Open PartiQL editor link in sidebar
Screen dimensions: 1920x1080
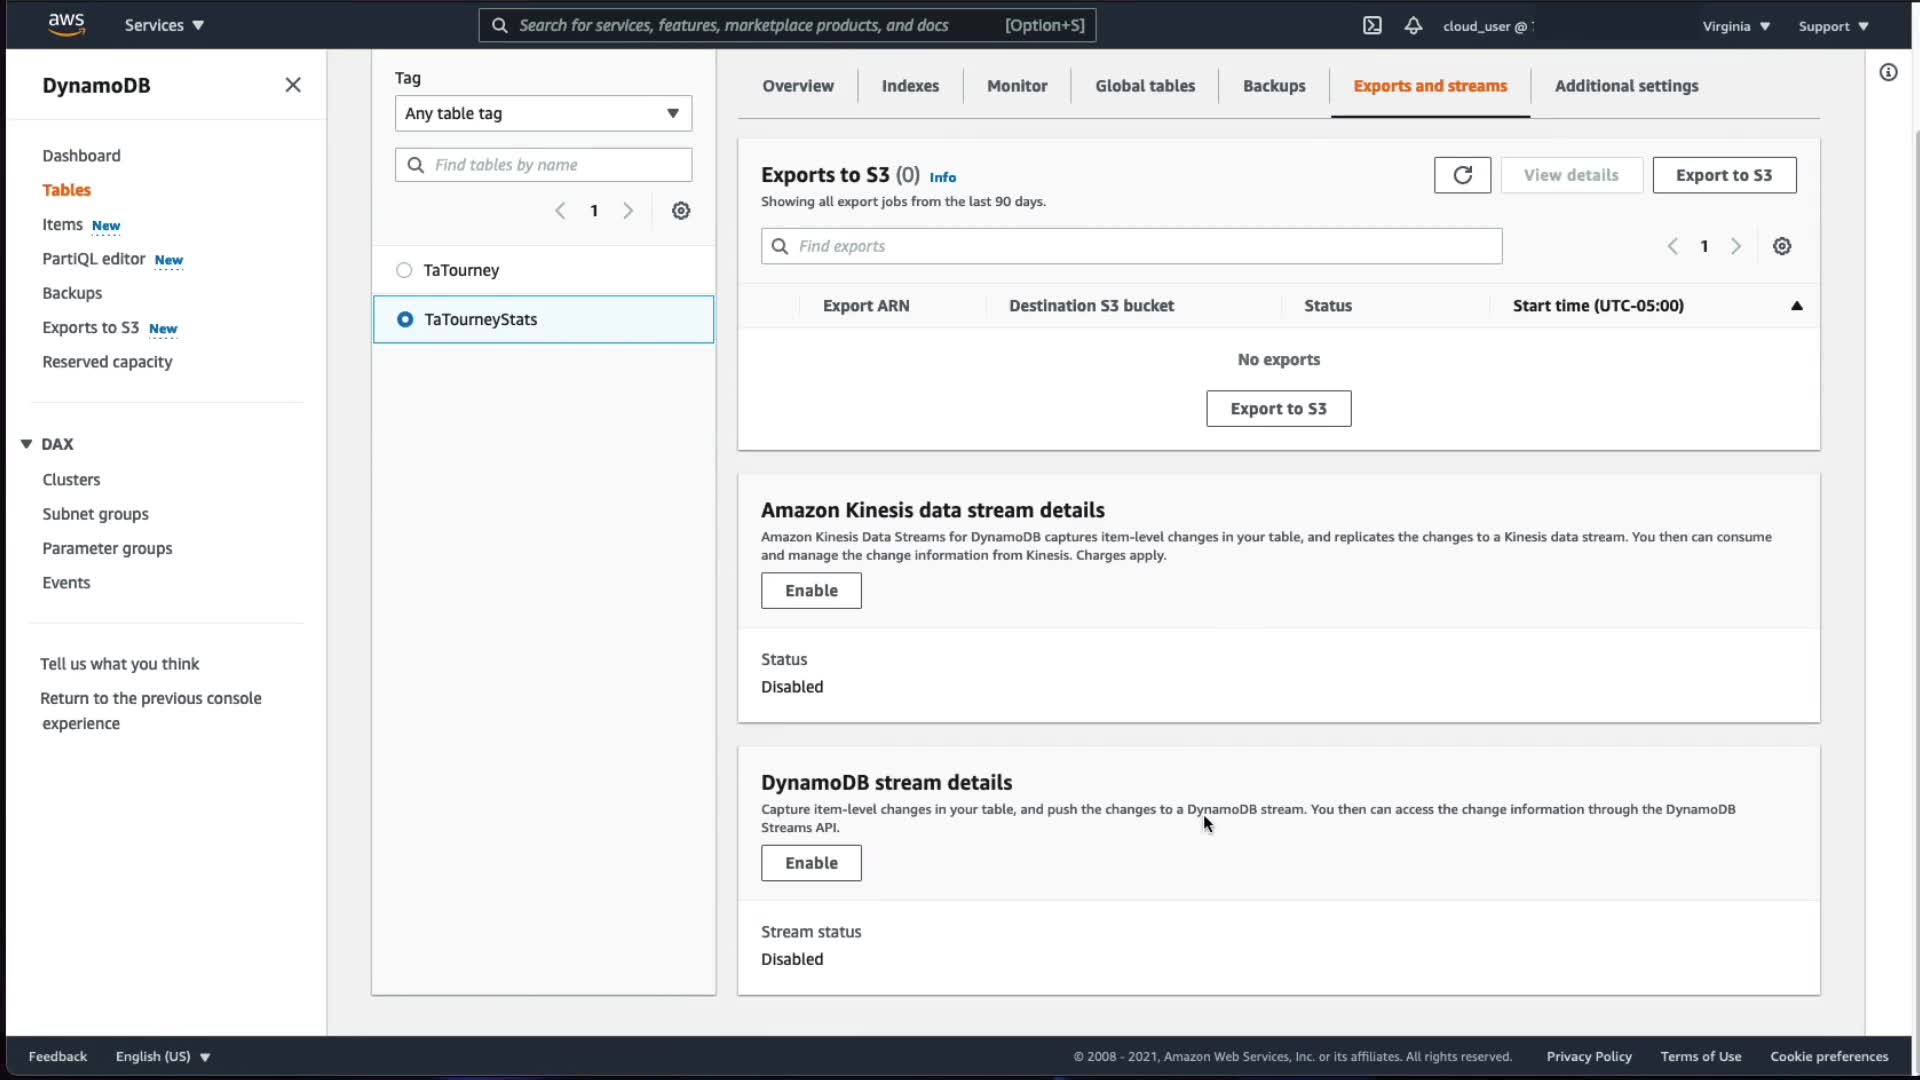pos(94,259)
